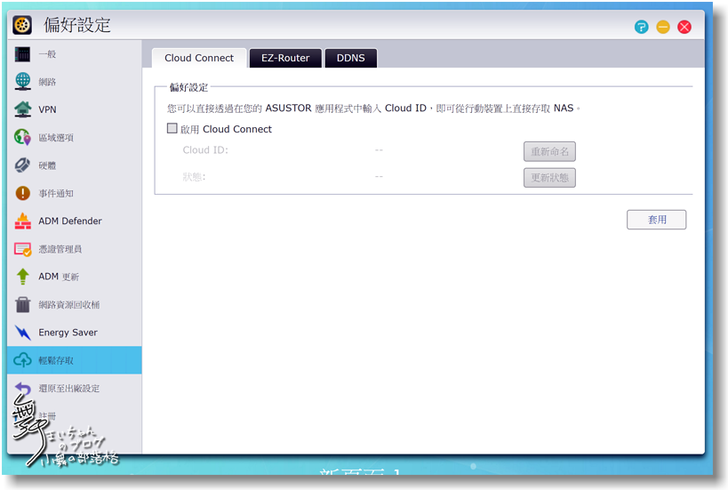
Task: Click the 狀態: status label
Action: [194, 177]
